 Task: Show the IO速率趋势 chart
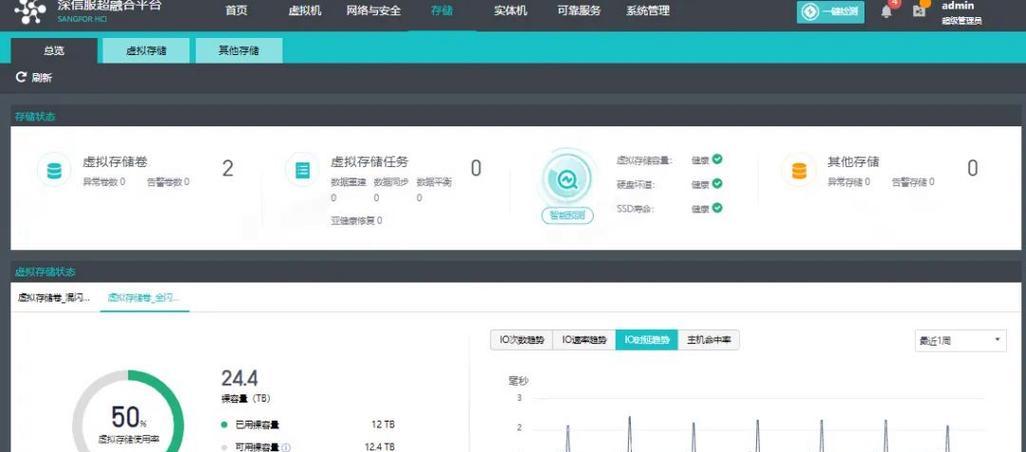(584, 340)
